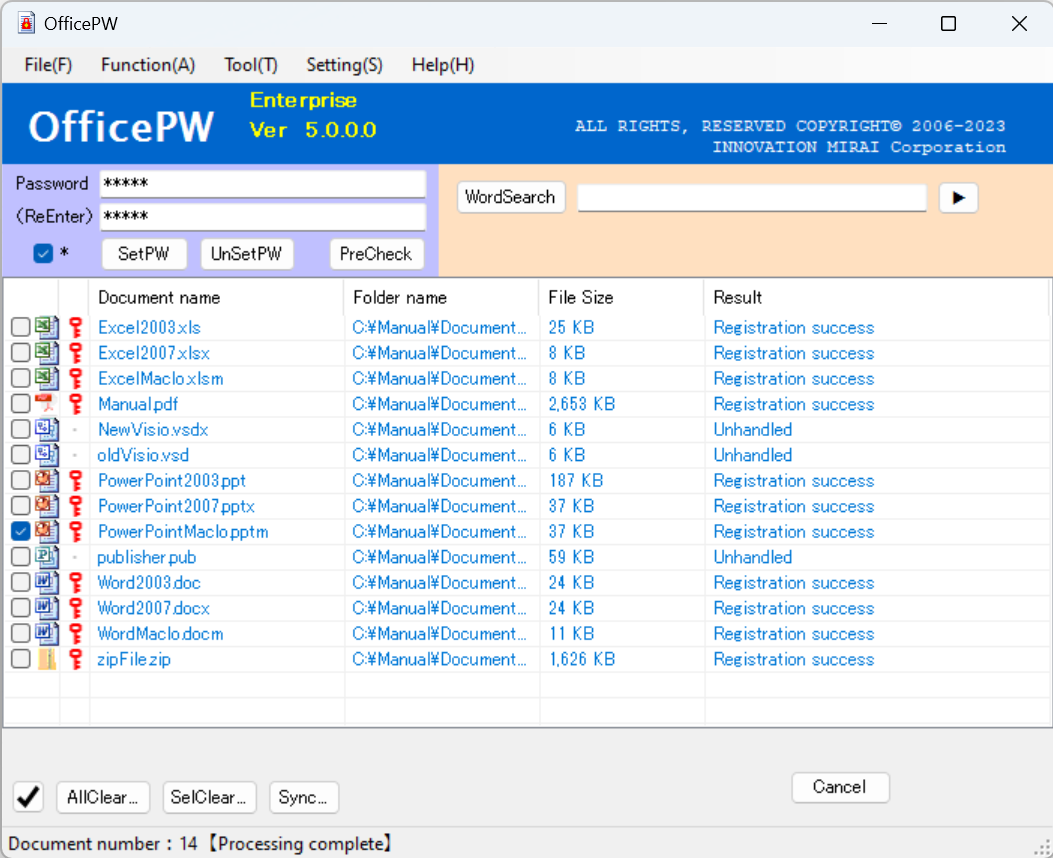Image resolution: width=1053 pixels, height=858 pixels.
Task: Click the WordSearch button
Action: point(510,197)
